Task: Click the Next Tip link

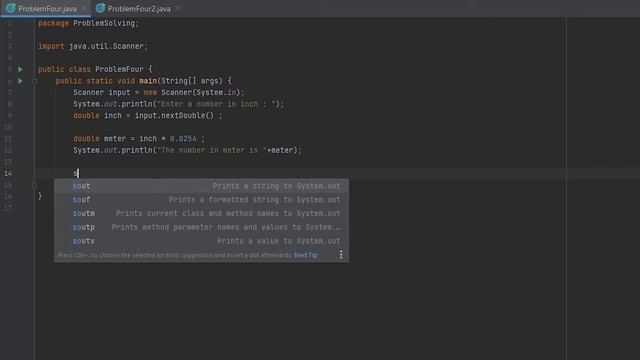Action: pyautogui.click(x=306, y=255)
